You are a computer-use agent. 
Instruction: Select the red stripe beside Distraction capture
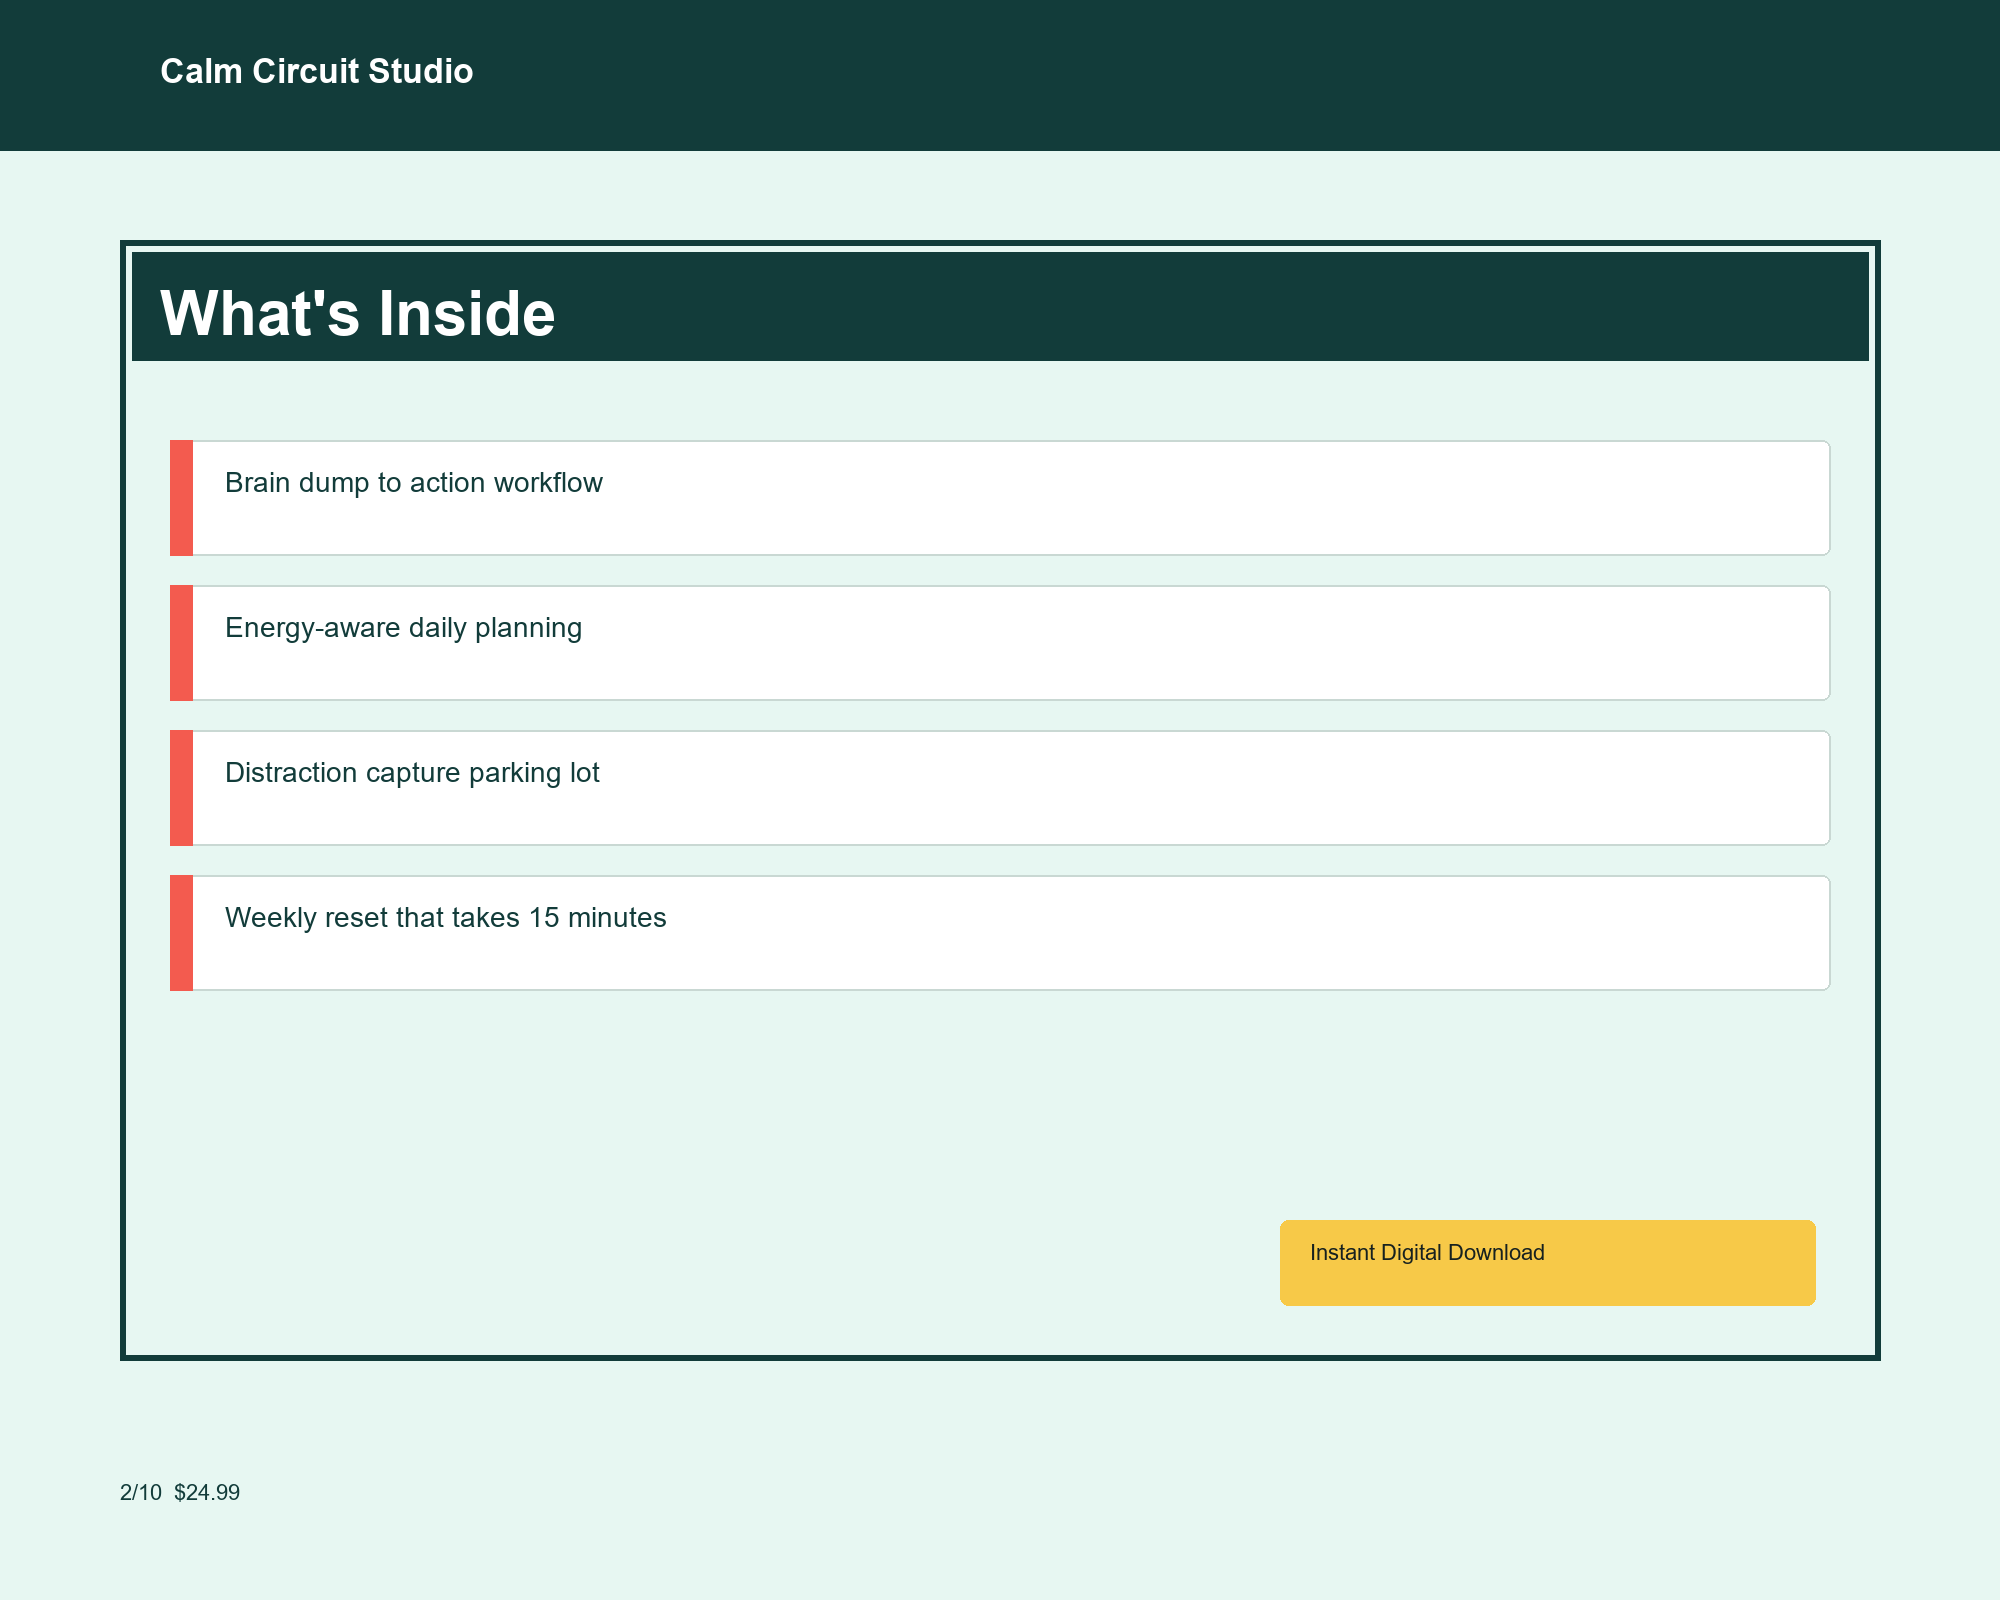pos(181,786)
